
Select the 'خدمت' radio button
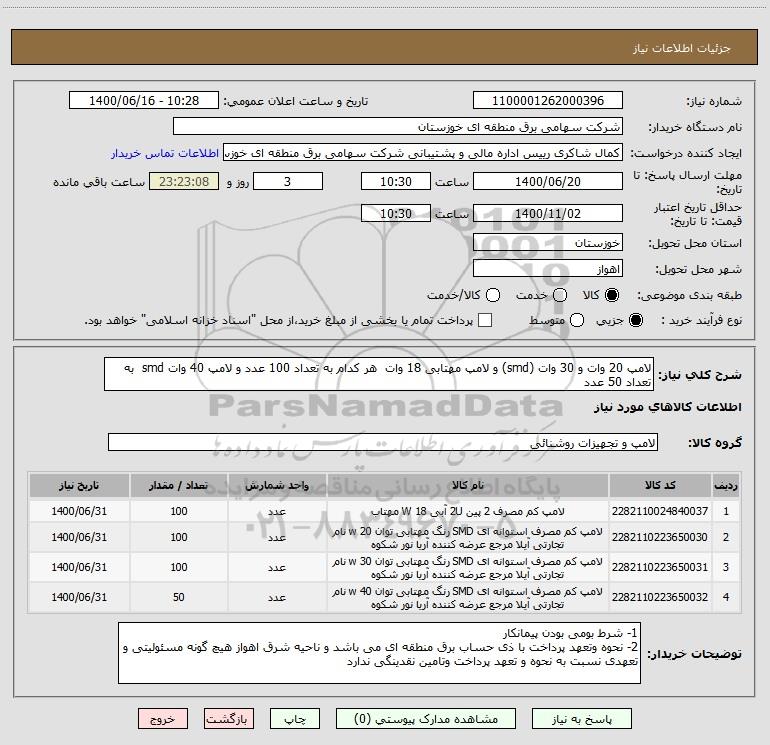click(559, 296)
